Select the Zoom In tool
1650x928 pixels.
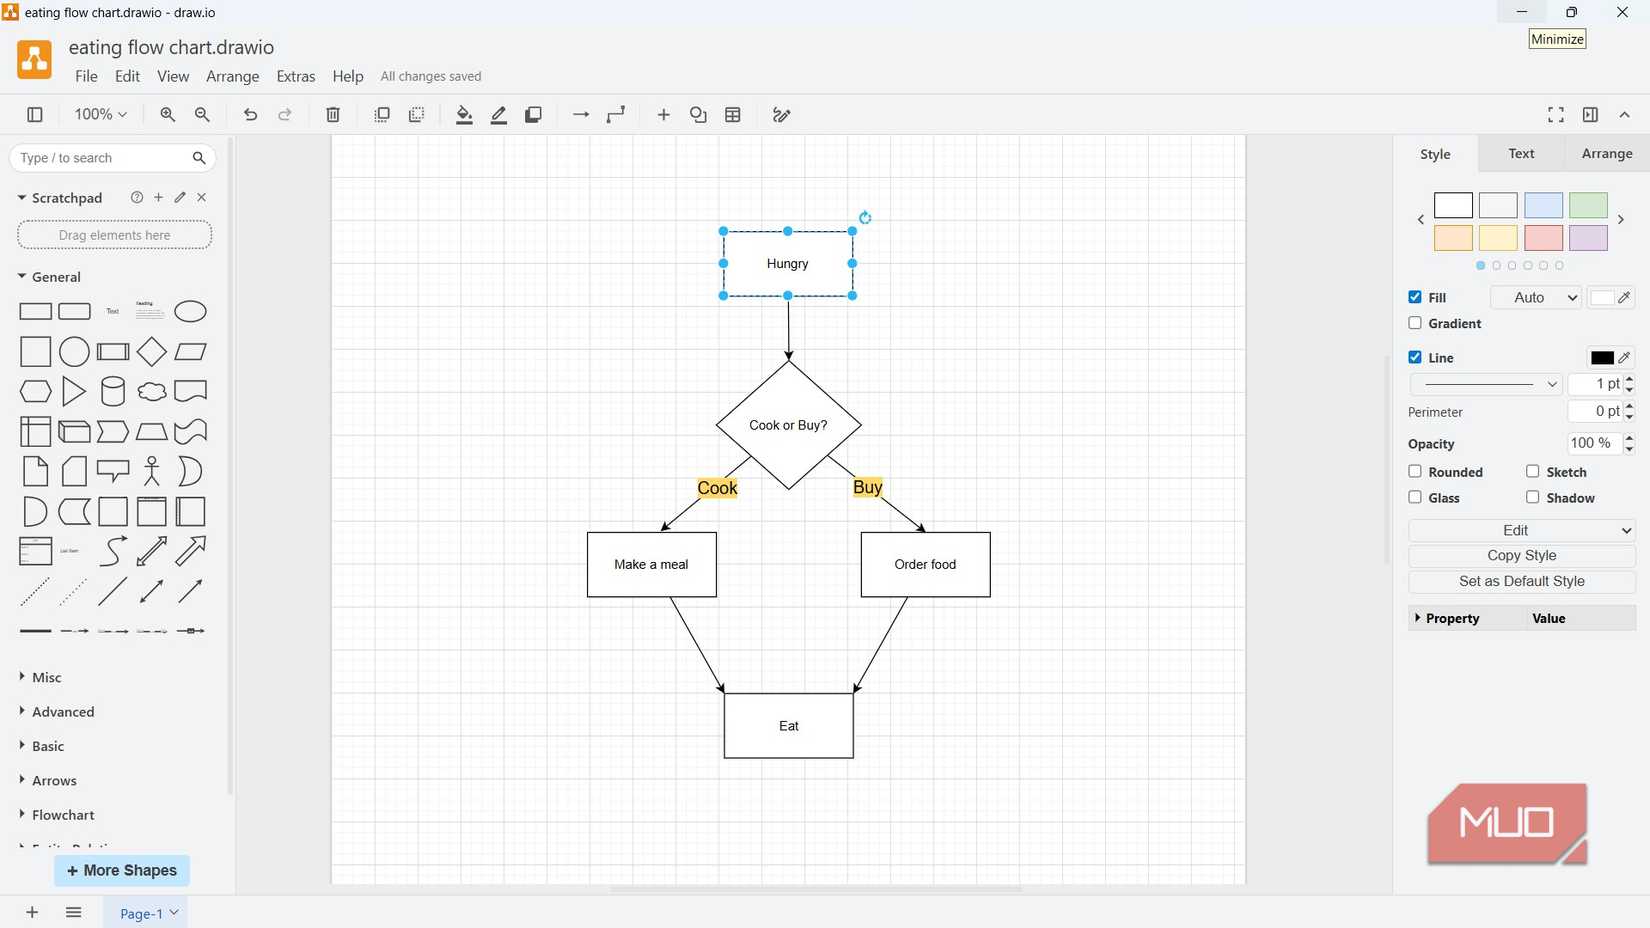(x=167, y=115)
